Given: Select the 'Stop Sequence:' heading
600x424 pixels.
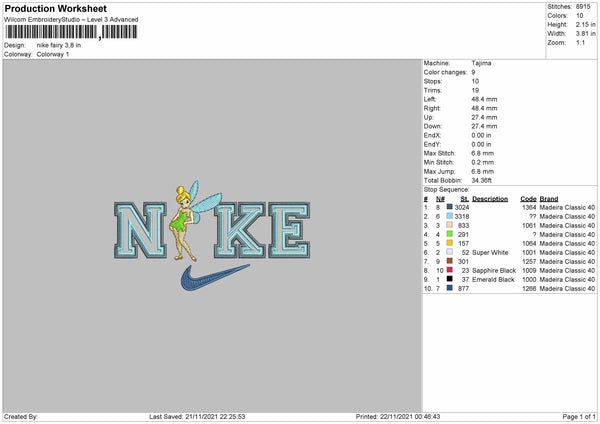Looking at the screenshot, I should pyautogui.click(x=446, y=189).
